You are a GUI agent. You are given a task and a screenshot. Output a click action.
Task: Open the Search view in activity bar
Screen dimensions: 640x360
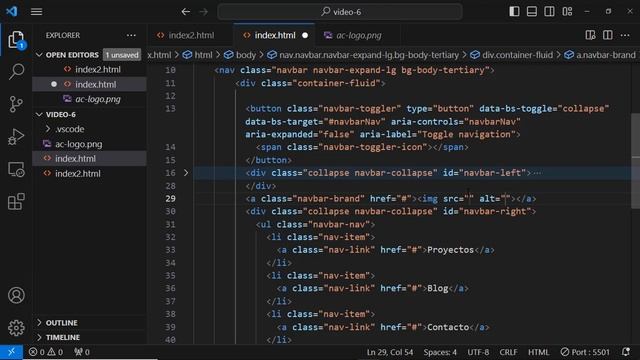pos(16,71)
